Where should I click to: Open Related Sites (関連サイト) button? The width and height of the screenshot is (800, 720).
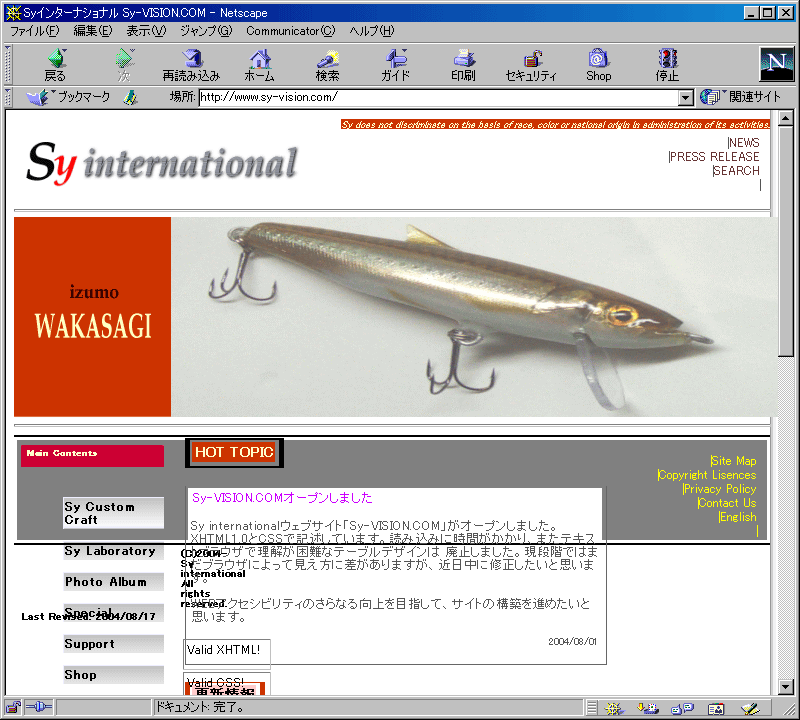click(740, 96)
